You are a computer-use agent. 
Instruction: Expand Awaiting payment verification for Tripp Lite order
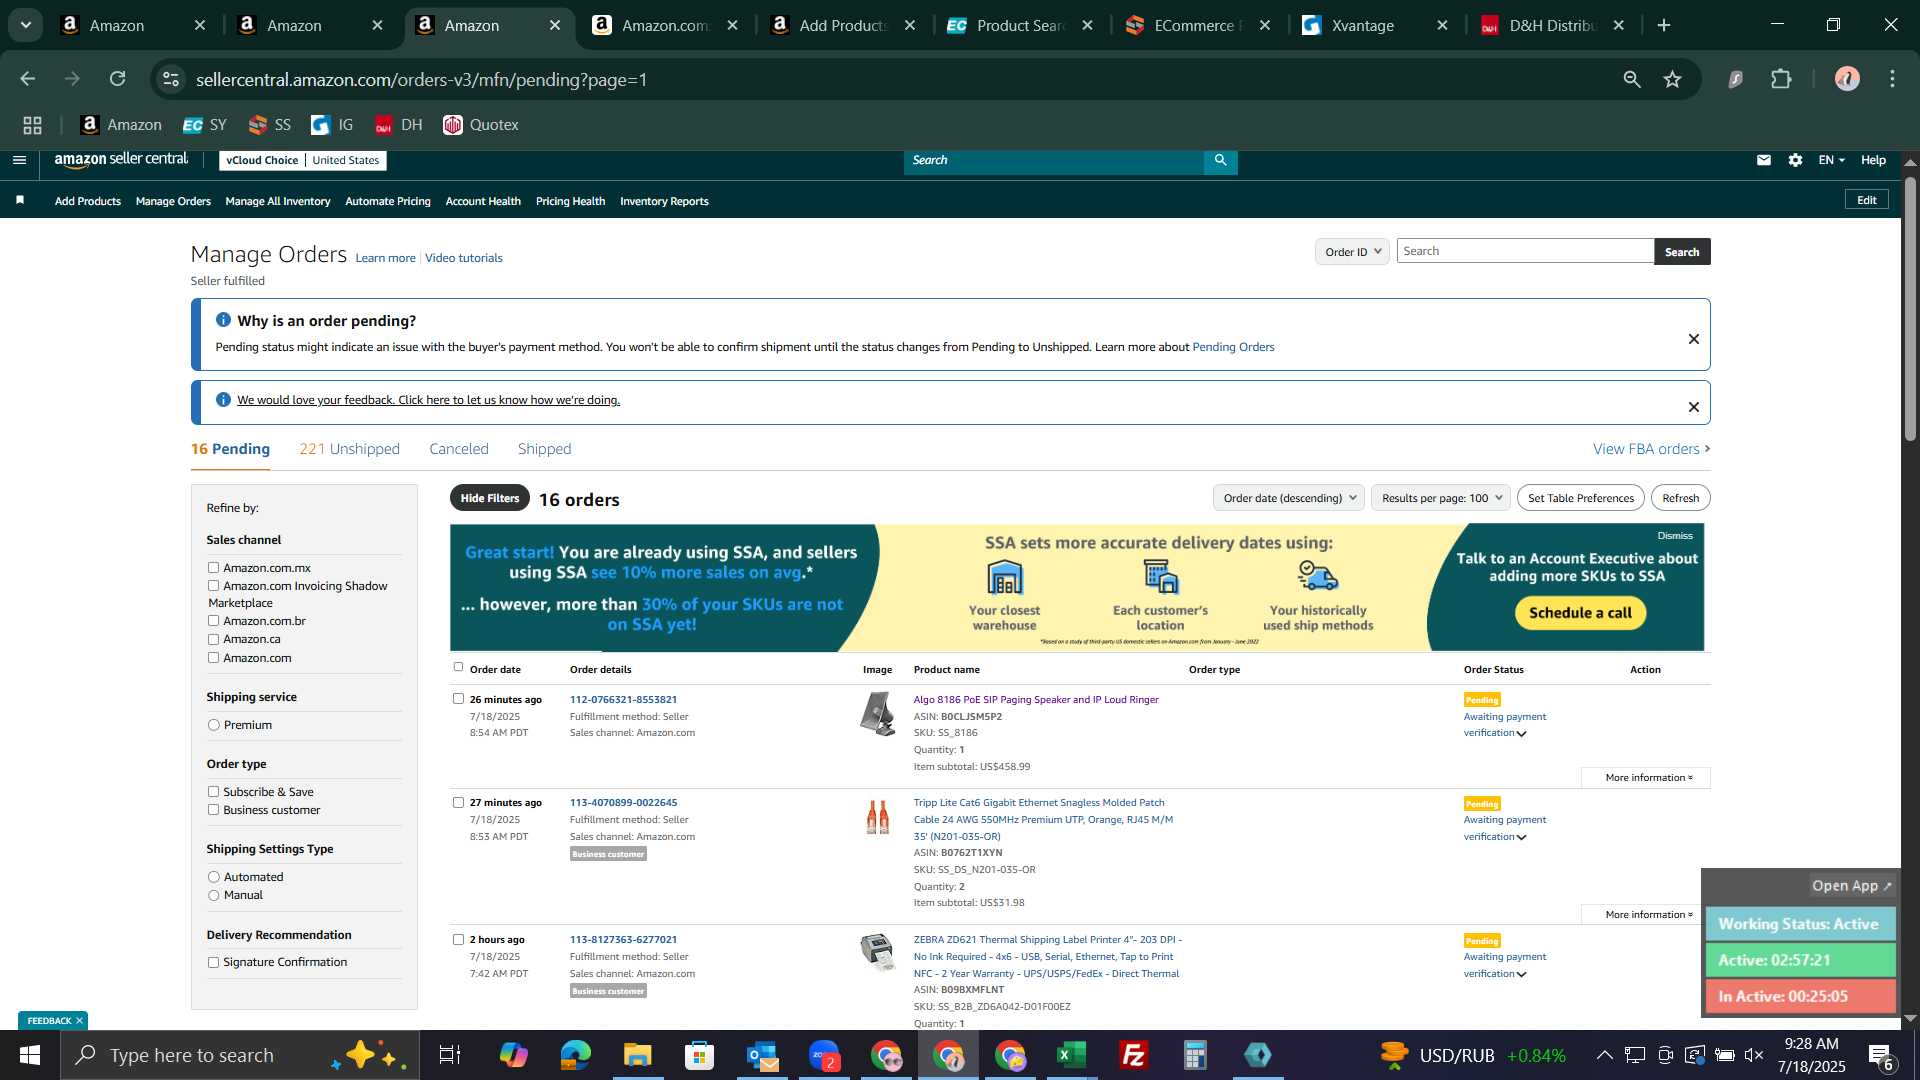(x=1521, y=838)
